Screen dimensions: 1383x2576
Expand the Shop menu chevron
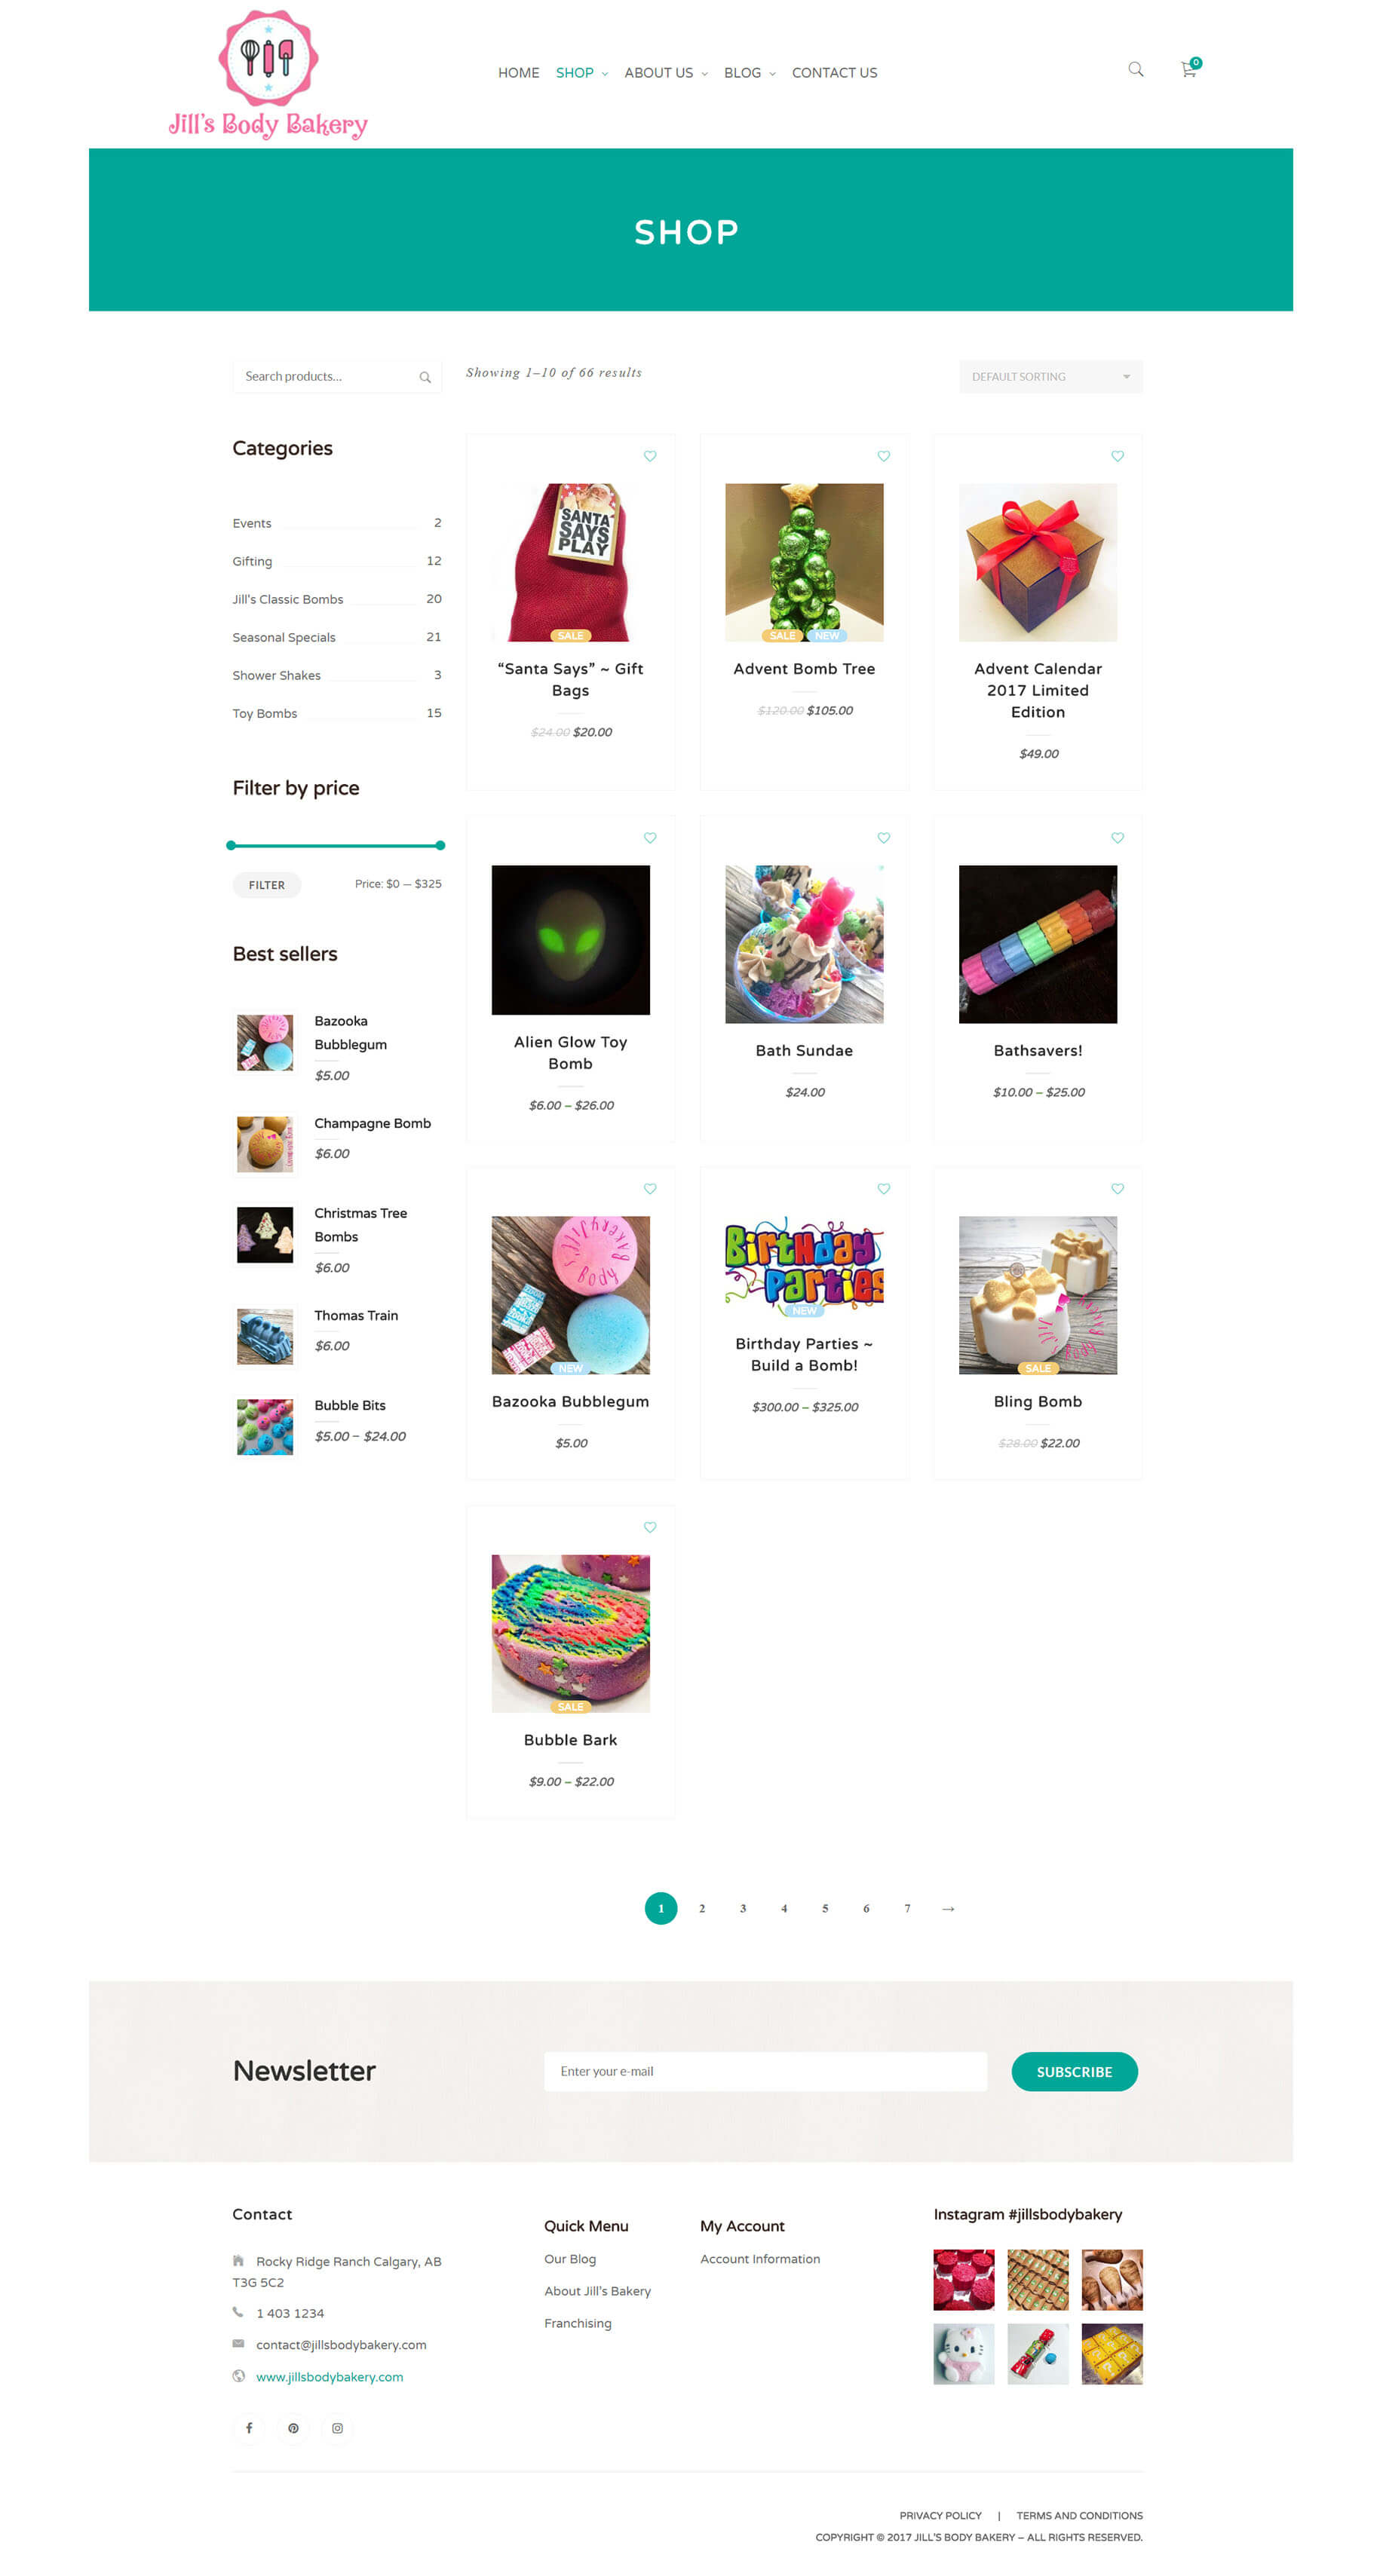[x=605, y=74]
